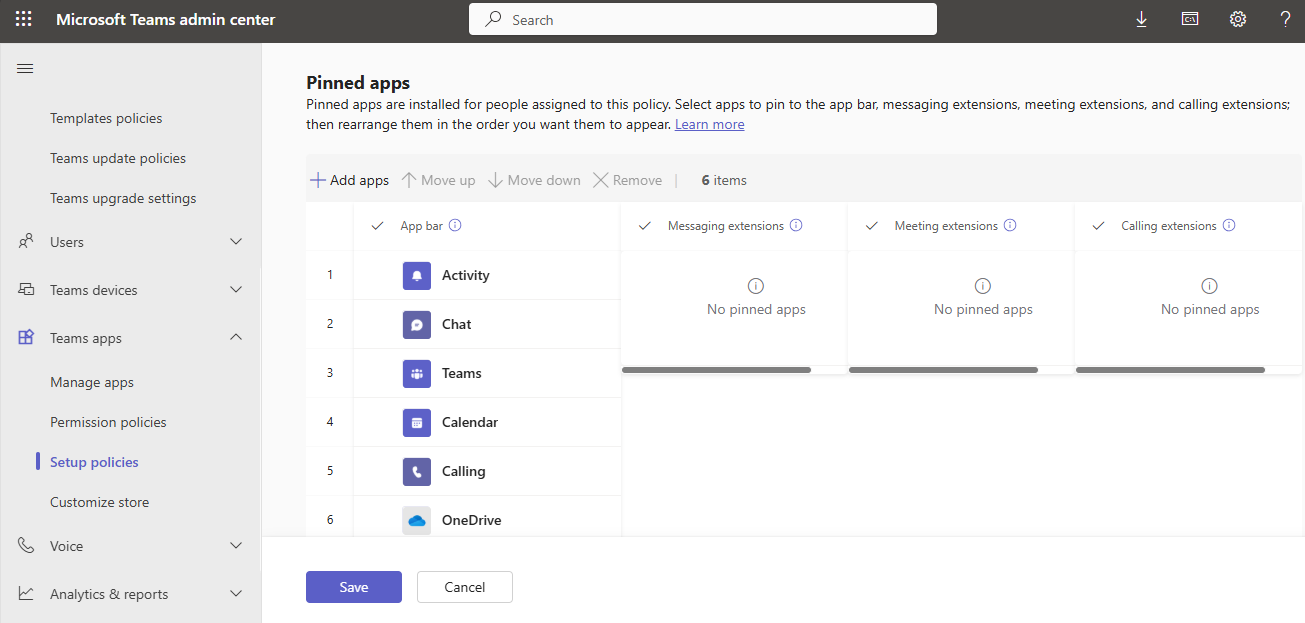Click the Voice phone icon
This screenshot has height=623, width=1305.
[26, 546]
